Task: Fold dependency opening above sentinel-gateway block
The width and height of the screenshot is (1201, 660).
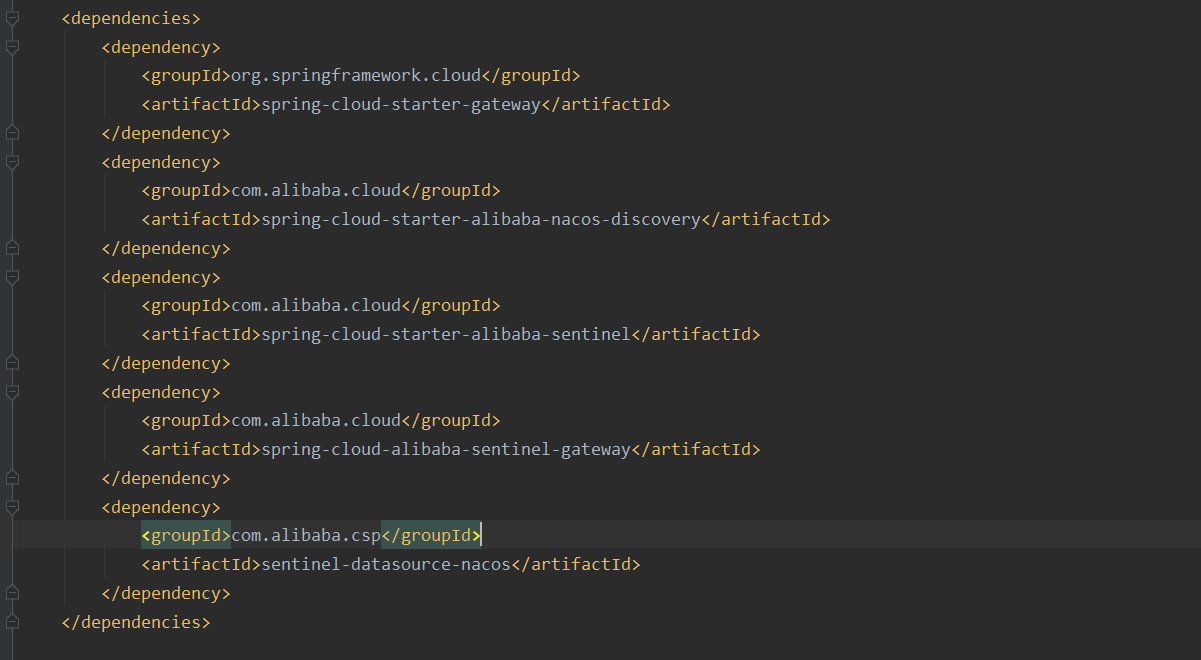Action: (x=12, y=392)
